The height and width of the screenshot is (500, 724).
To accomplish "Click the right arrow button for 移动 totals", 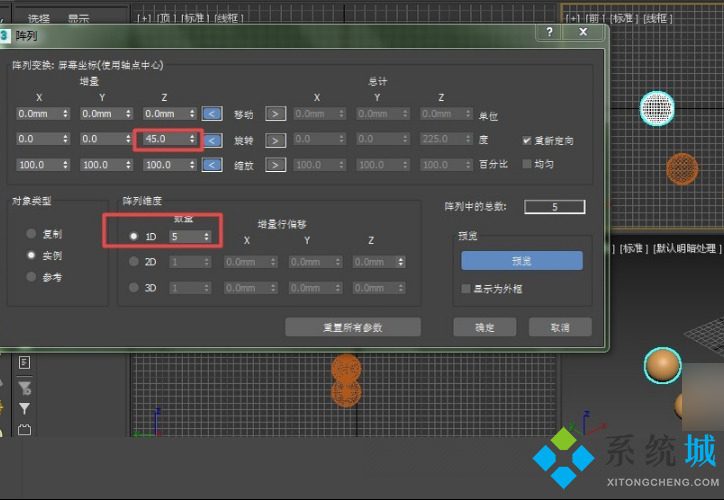I will coord(275,114).
